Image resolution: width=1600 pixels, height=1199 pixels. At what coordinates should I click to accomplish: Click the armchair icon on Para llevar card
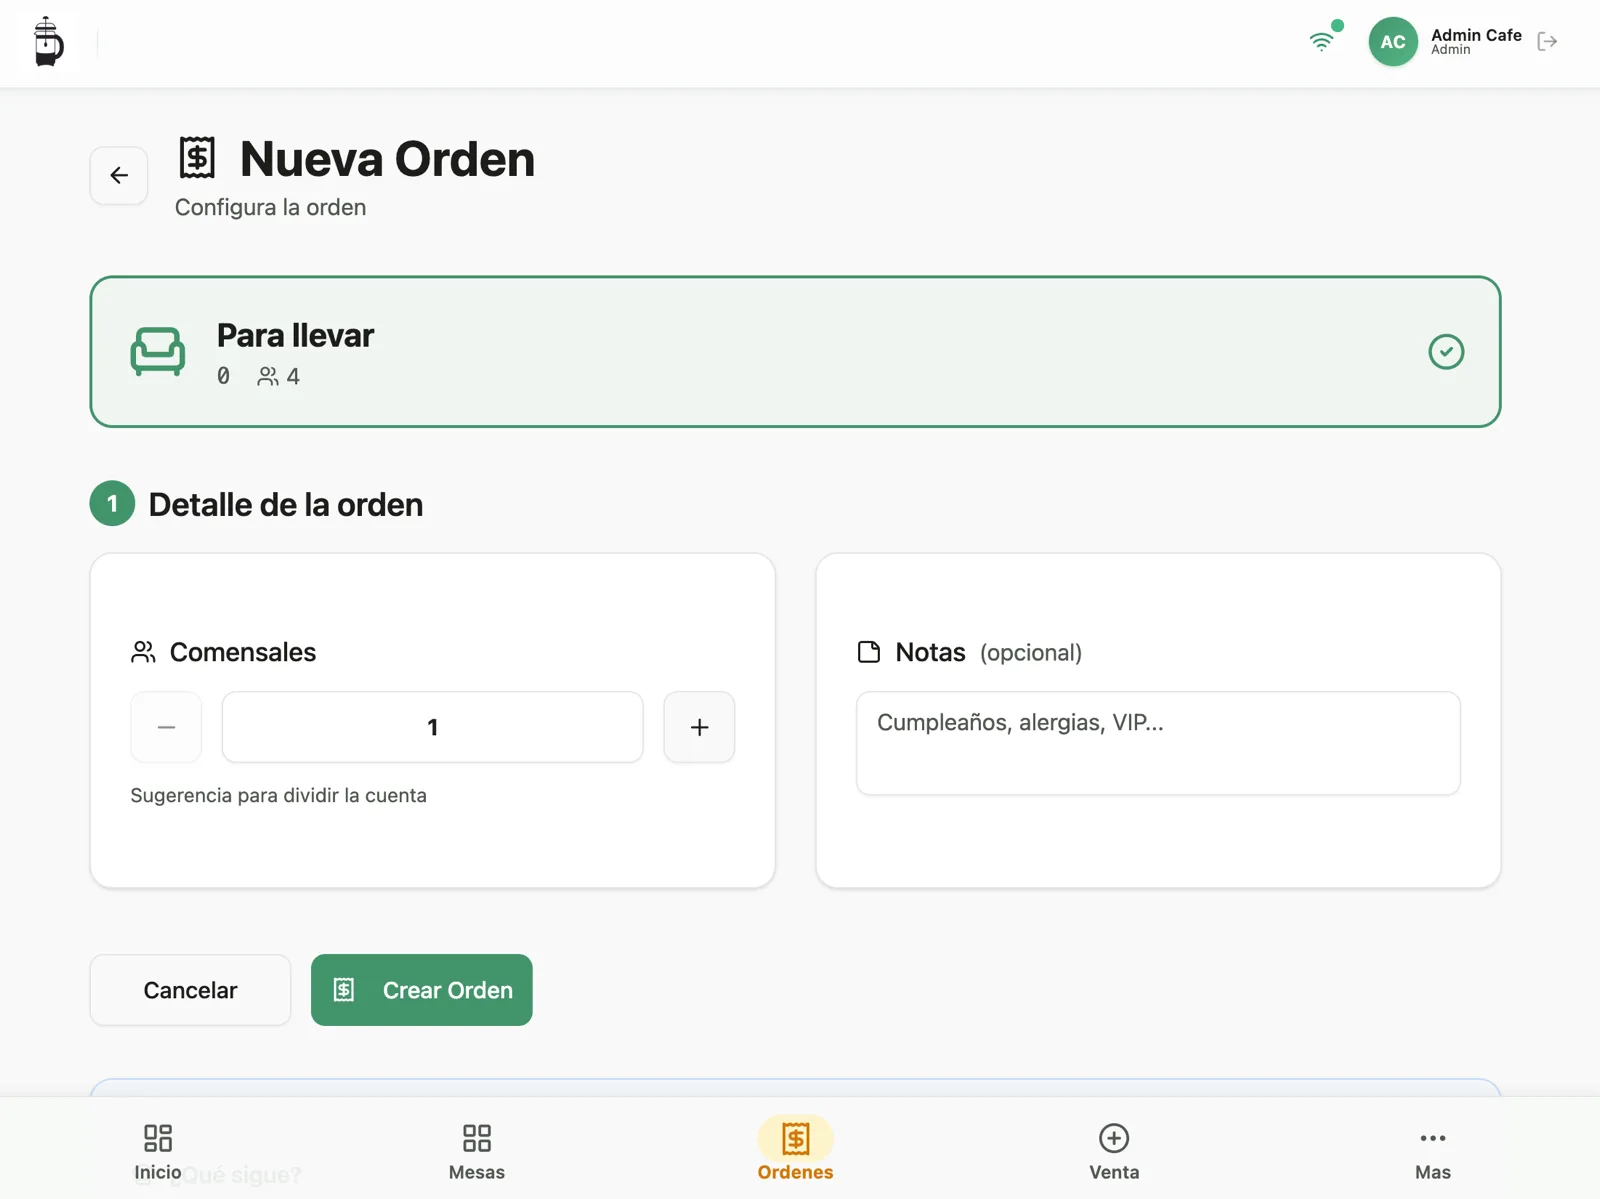click(158, 352)
